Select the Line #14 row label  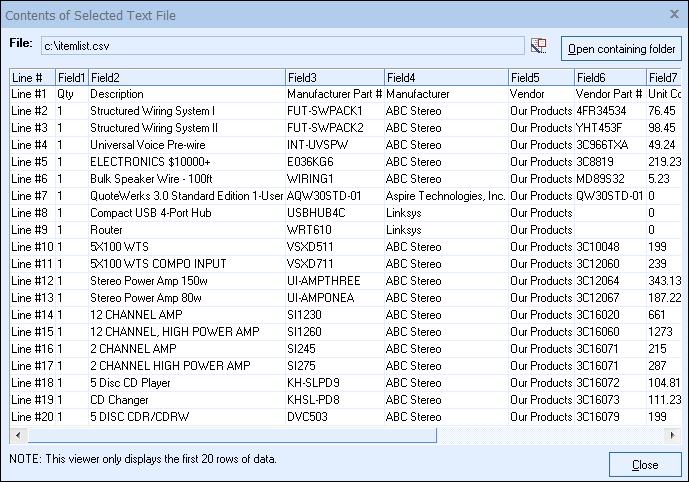pyautogui.click(x=30, y=314)
